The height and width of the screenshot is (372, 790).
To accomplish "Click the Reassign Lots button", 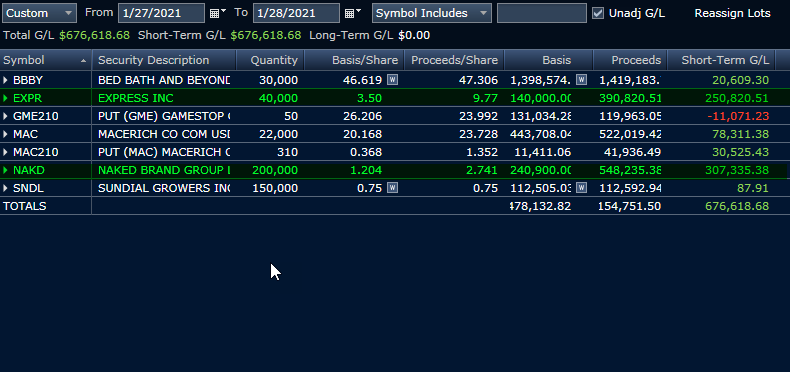I will coord(732,14).
